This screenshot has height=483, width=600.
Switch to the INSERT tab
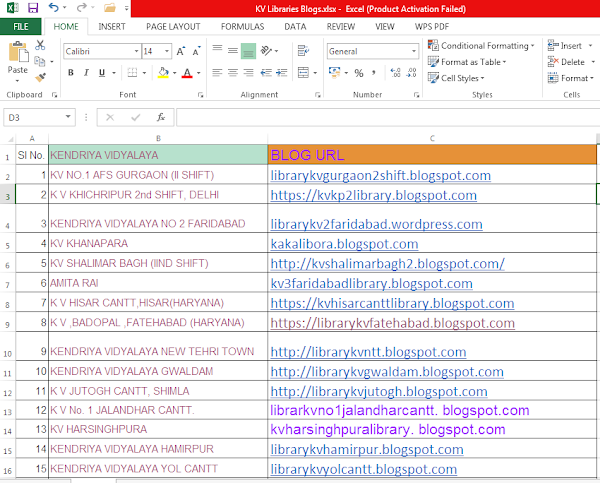pyautogui.click(x=112, y=26)
